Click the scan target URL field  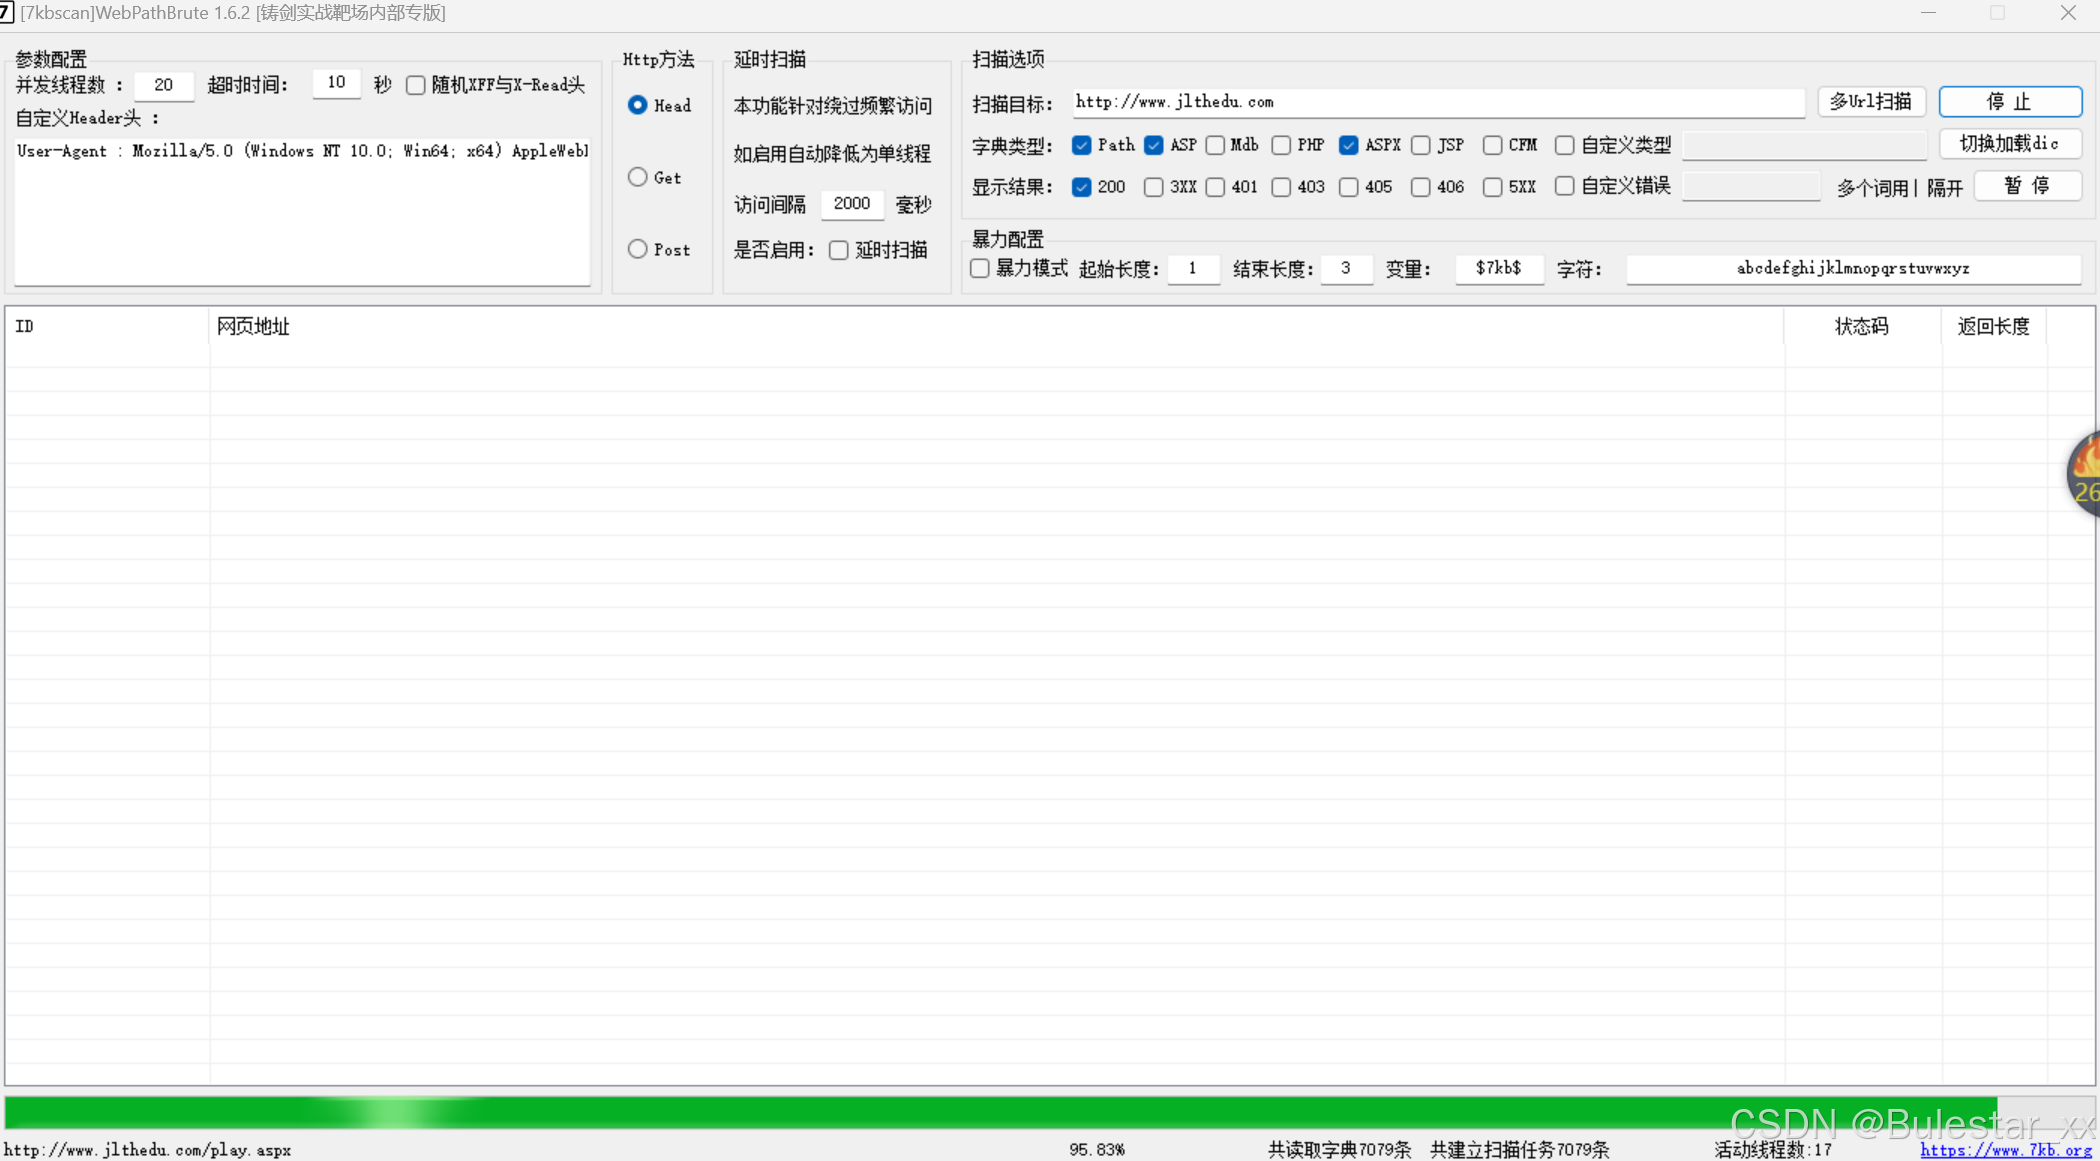1437,102
